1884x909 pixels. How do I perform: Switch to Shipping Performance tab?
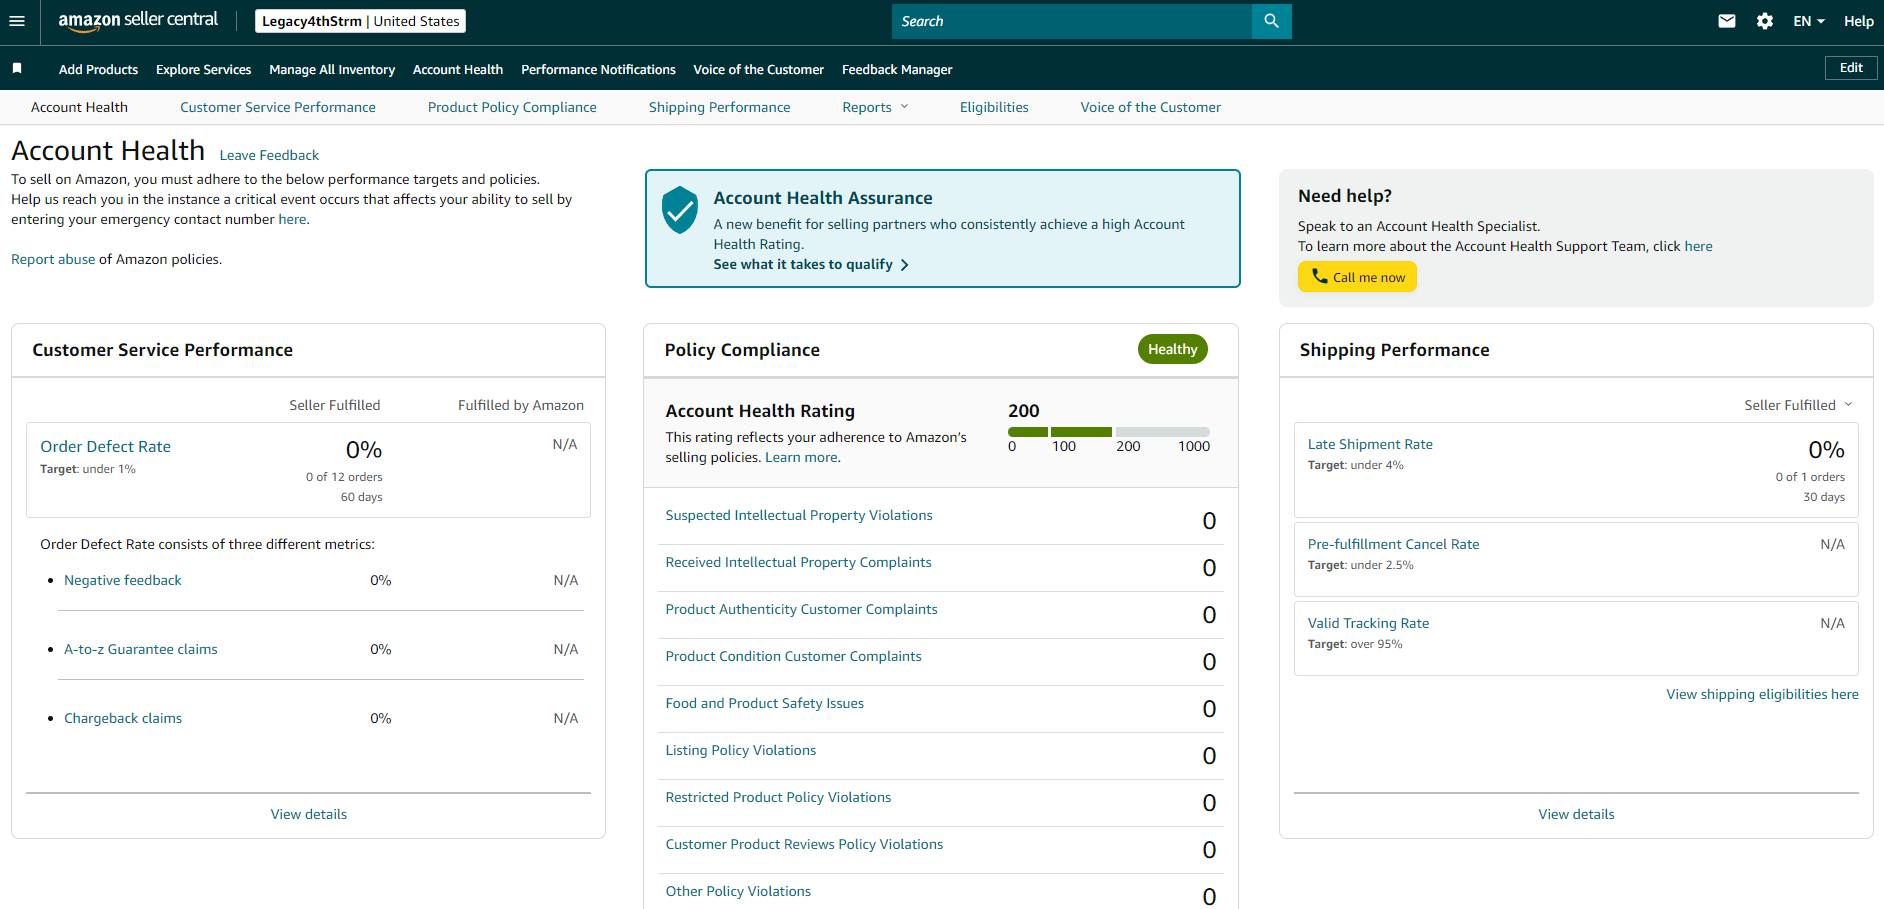tap(719, 107)
